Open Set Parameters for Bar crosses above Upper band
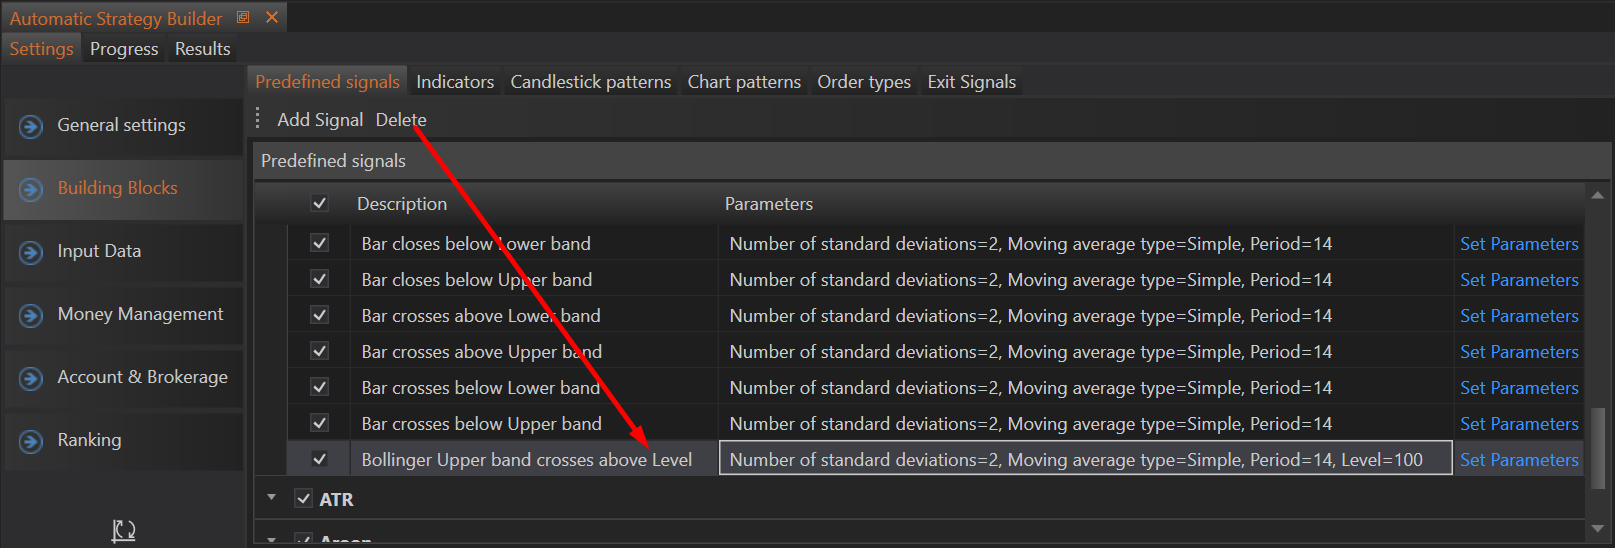Screen dimensions: 1615x548 pyautogui.click(x=1518, y=352)
